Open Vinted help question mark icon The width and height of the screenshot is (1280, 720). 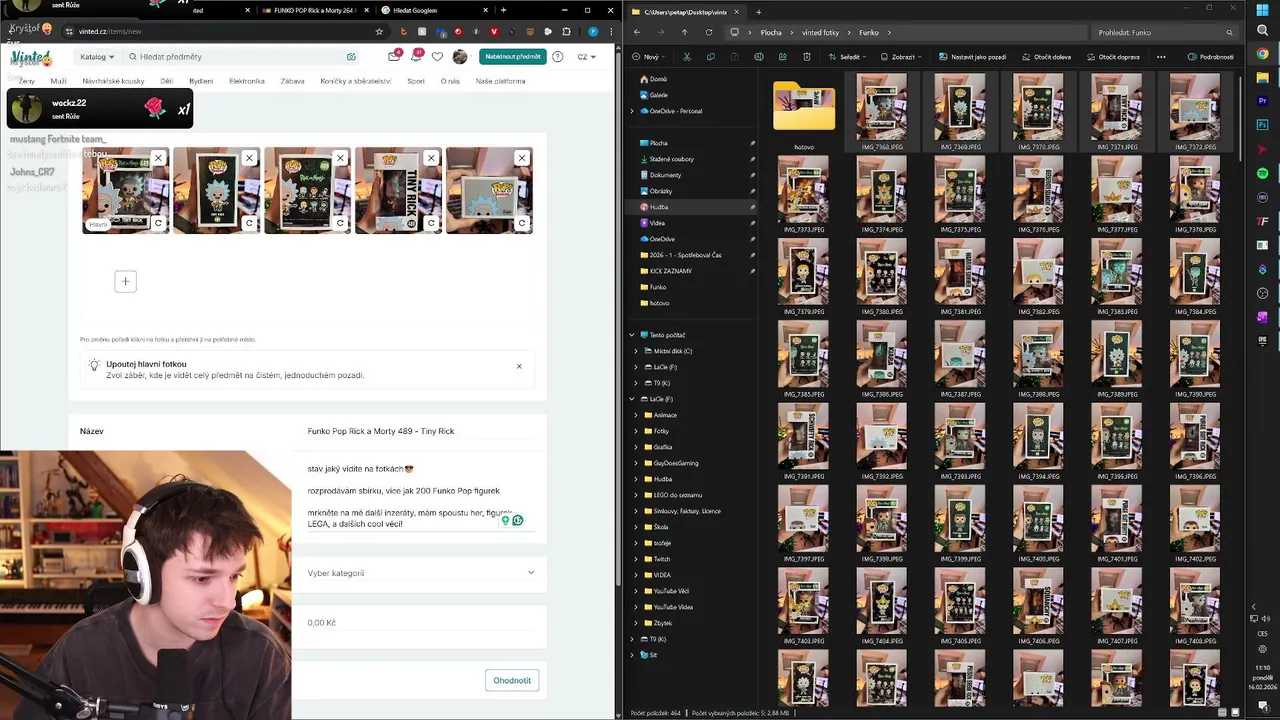tap(557, 57)
